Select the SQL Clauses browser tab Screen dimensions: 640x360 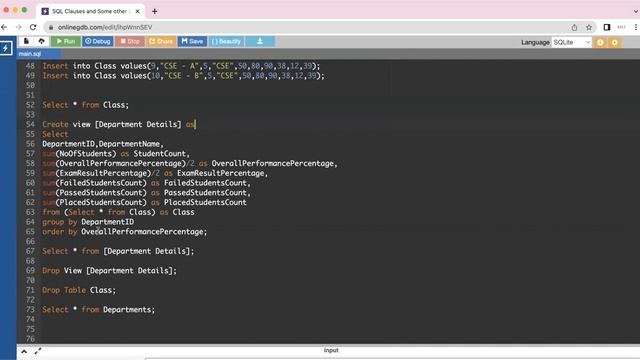point(91,11)
